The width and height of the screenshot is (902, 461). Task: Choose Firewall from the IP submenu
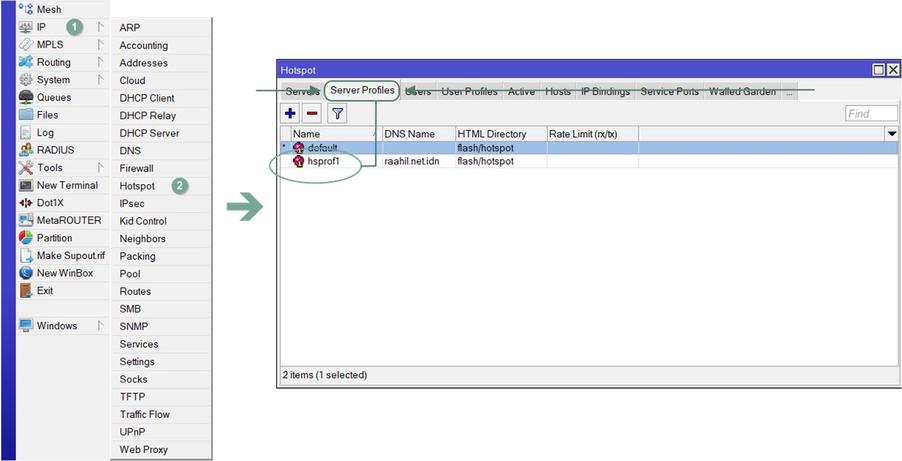[x=136, y=168]
